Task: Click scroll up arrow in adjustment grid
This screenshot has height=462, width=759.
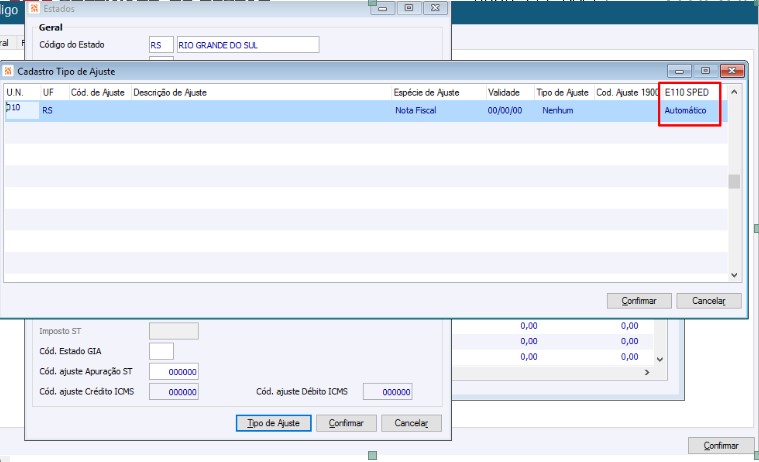Action: (x=734, y=92)
